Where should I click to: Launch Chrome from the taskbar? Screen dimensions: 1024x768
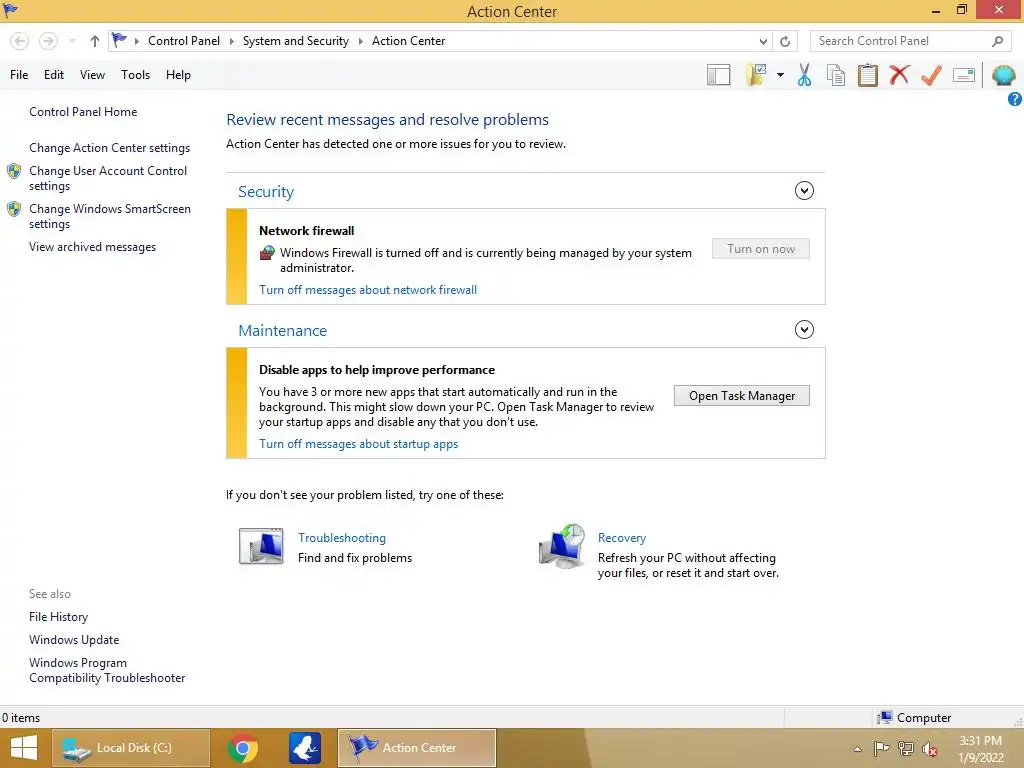[242, 748]
